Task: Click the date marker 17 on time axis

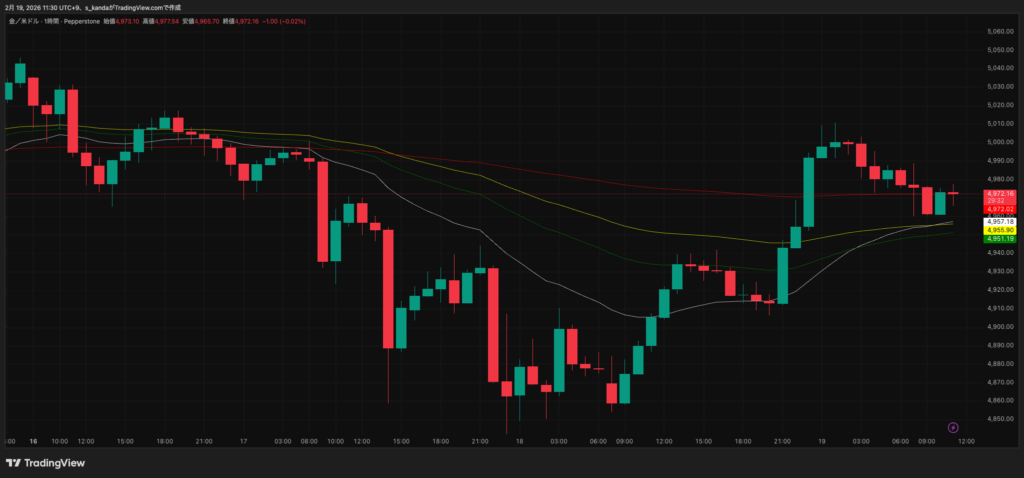Action: pos(242,441)
